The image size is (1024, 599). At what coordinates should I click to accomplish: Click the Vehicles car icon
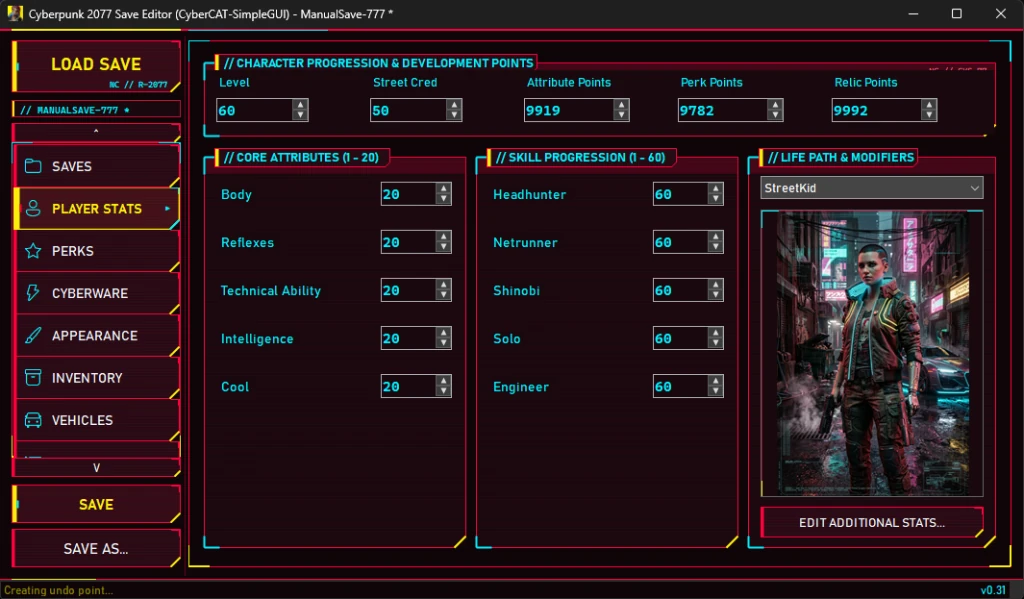33,420
